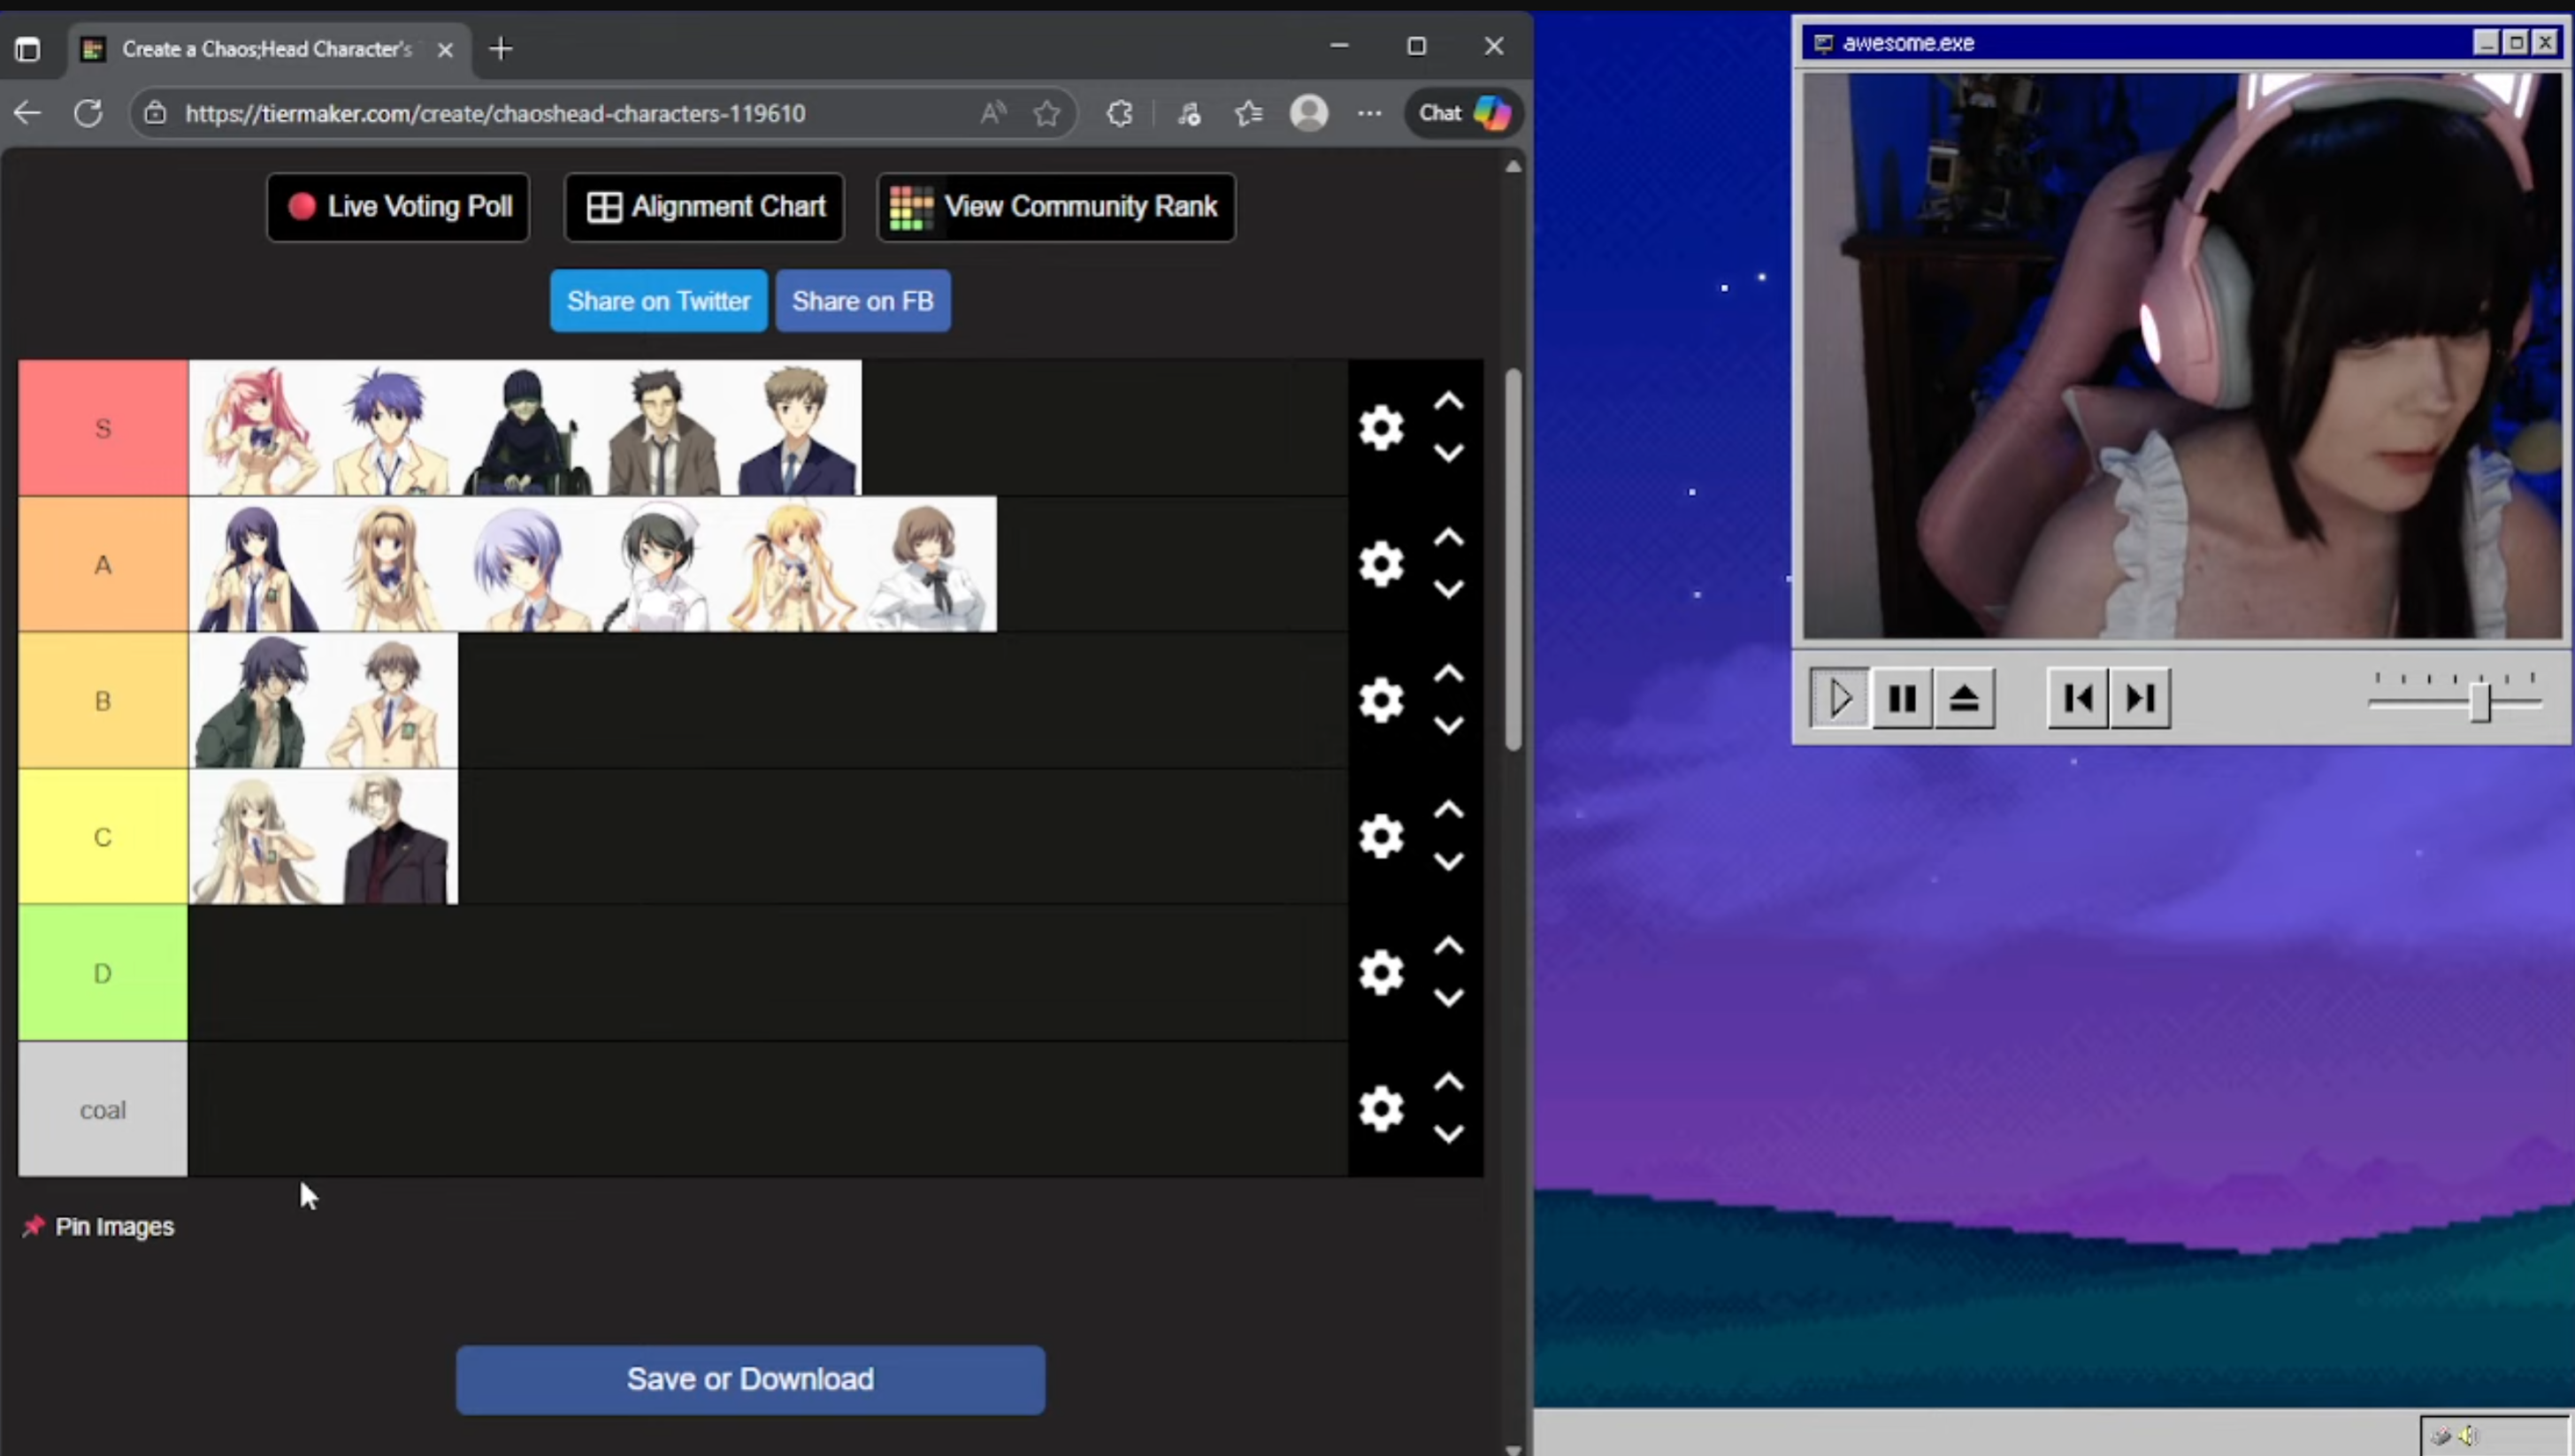Viewport: 2575px width, 1456px height.
Task: Open the Copilot Chat button
Action: tap(1463, 113)
